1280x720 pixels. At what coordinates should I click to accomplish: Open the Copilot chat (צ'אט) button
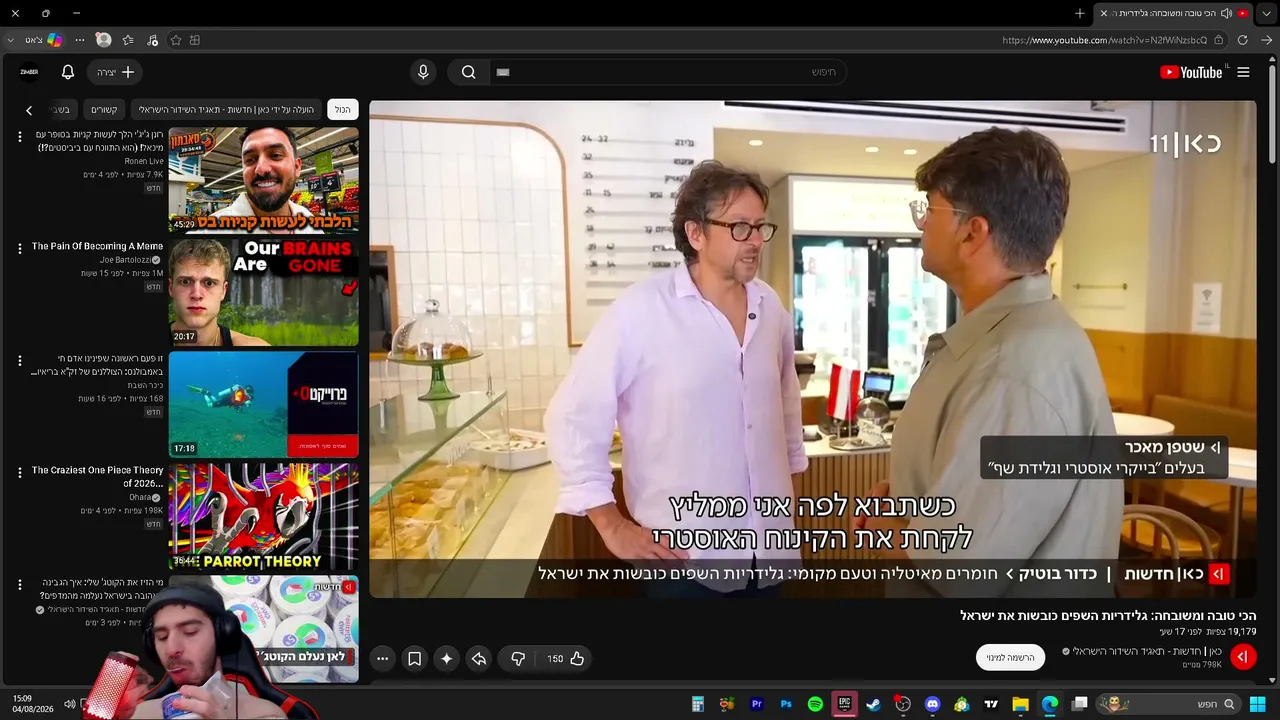44,40
